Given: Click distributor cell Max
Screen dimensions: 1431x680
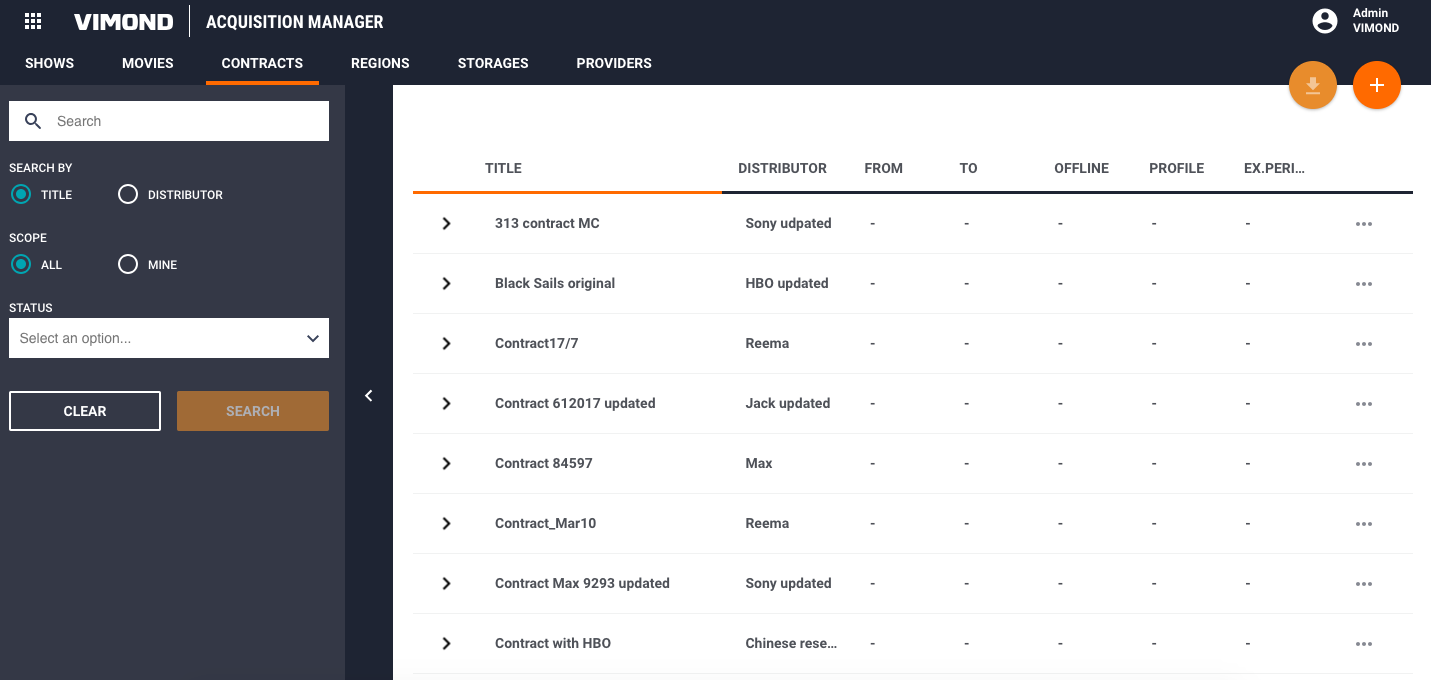Looking at the screenshot, I should (x=759, y=463).
